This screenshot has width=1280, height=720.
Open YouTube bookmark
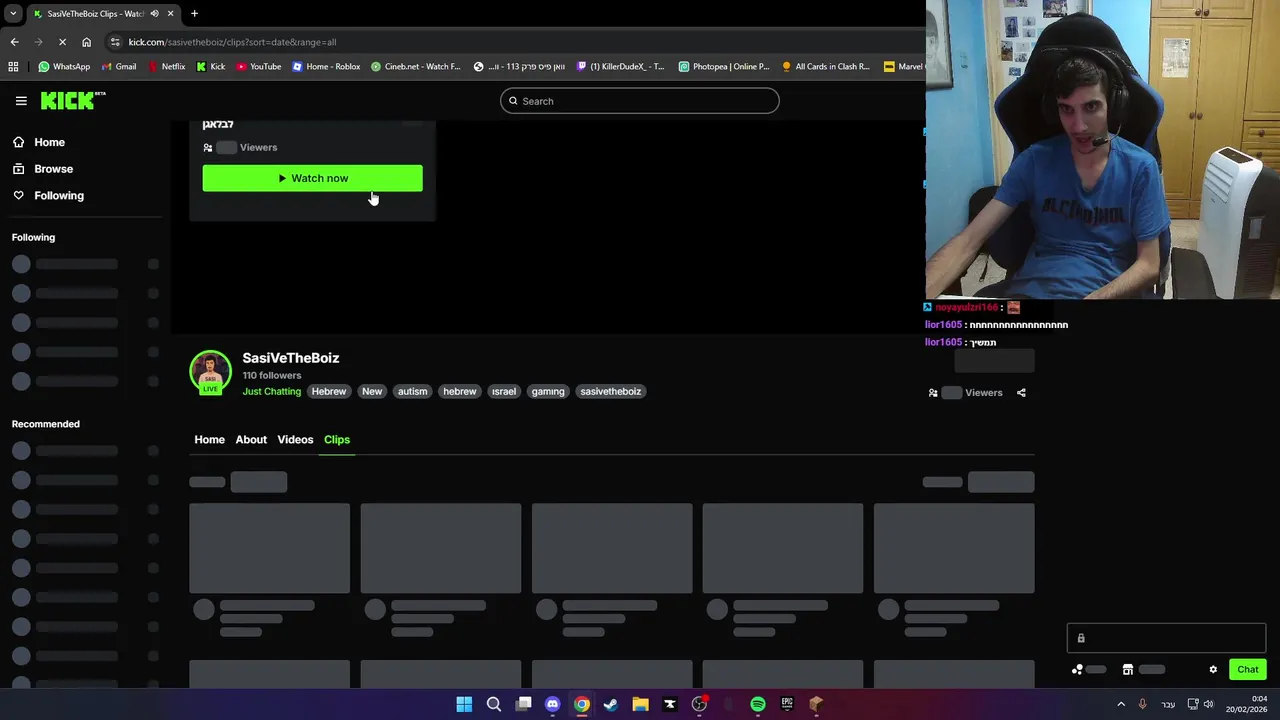(259, 67)
